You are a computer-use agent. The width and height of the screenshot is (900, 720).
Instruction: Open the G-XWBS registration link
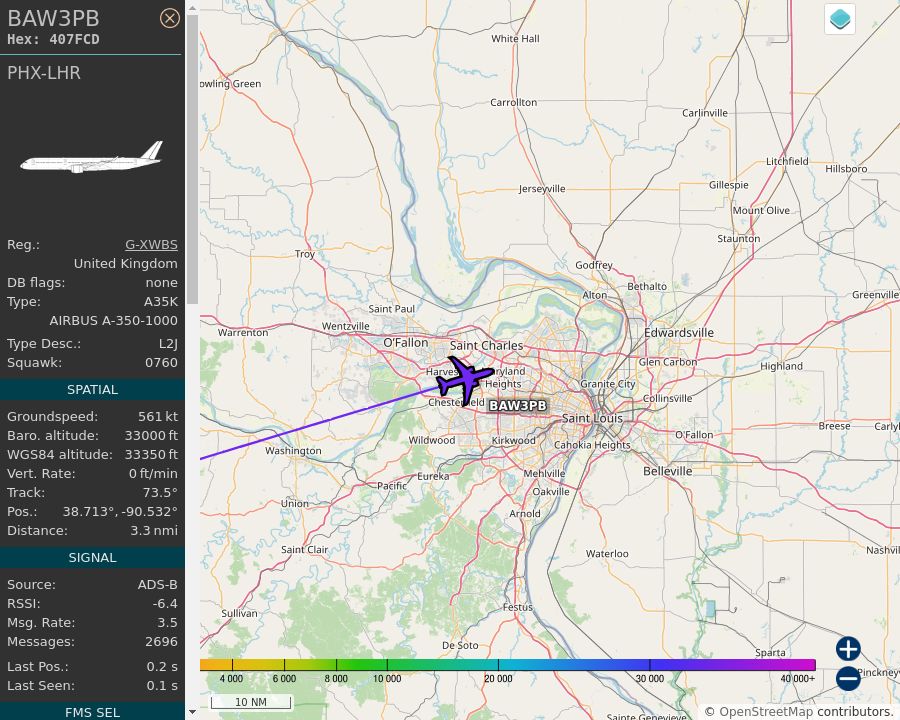tap(150, 244)
